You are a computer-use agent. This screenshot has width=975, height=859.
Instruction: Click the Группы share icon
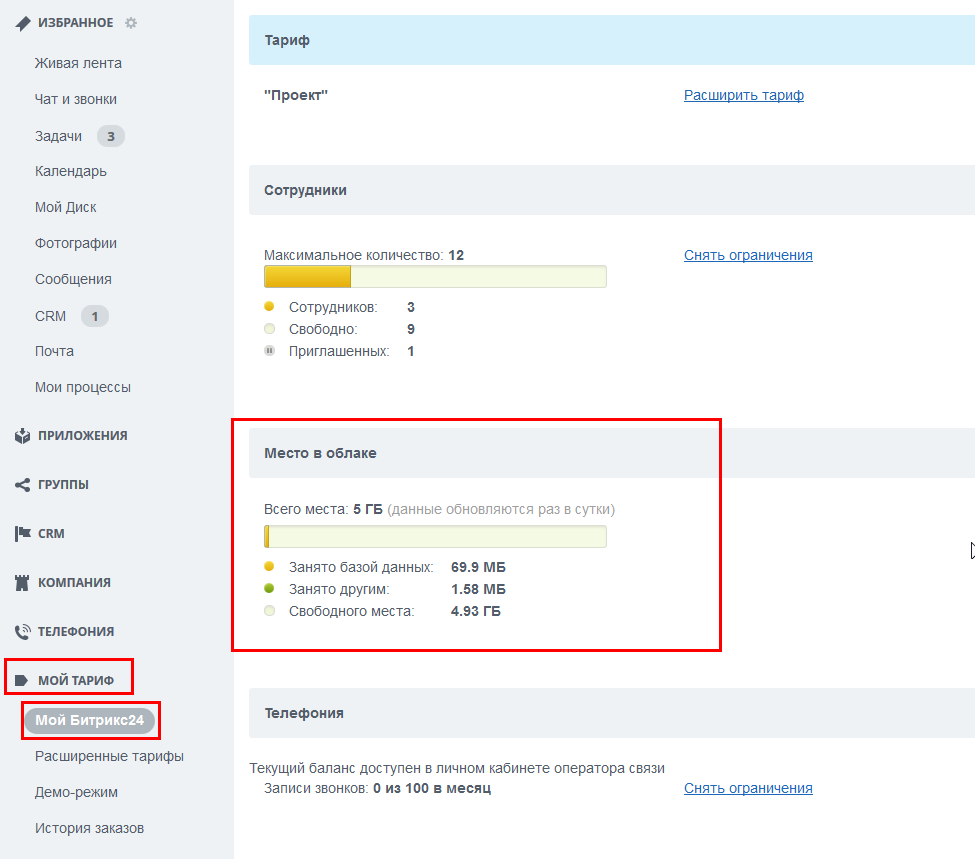point(22,485)
